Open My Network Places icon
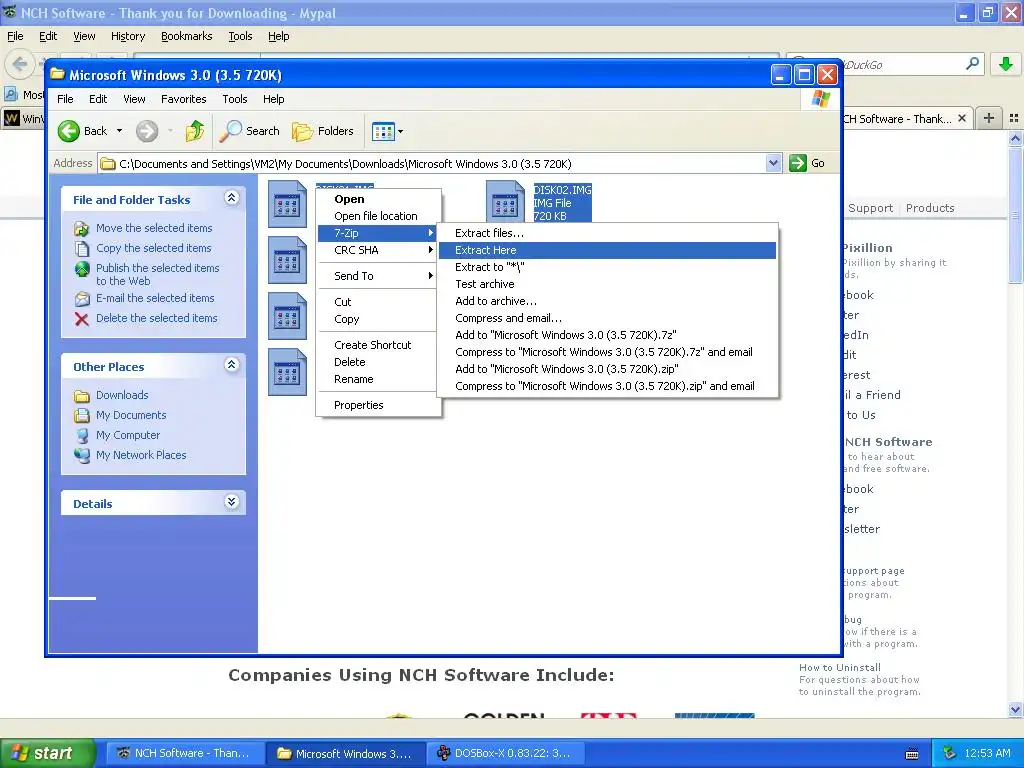 [82, 455]
